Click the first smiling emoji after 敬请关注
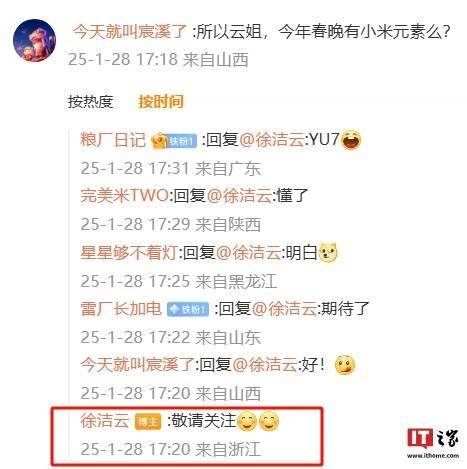Viewport: 467px width, 469px height. (x=247, y=421)
